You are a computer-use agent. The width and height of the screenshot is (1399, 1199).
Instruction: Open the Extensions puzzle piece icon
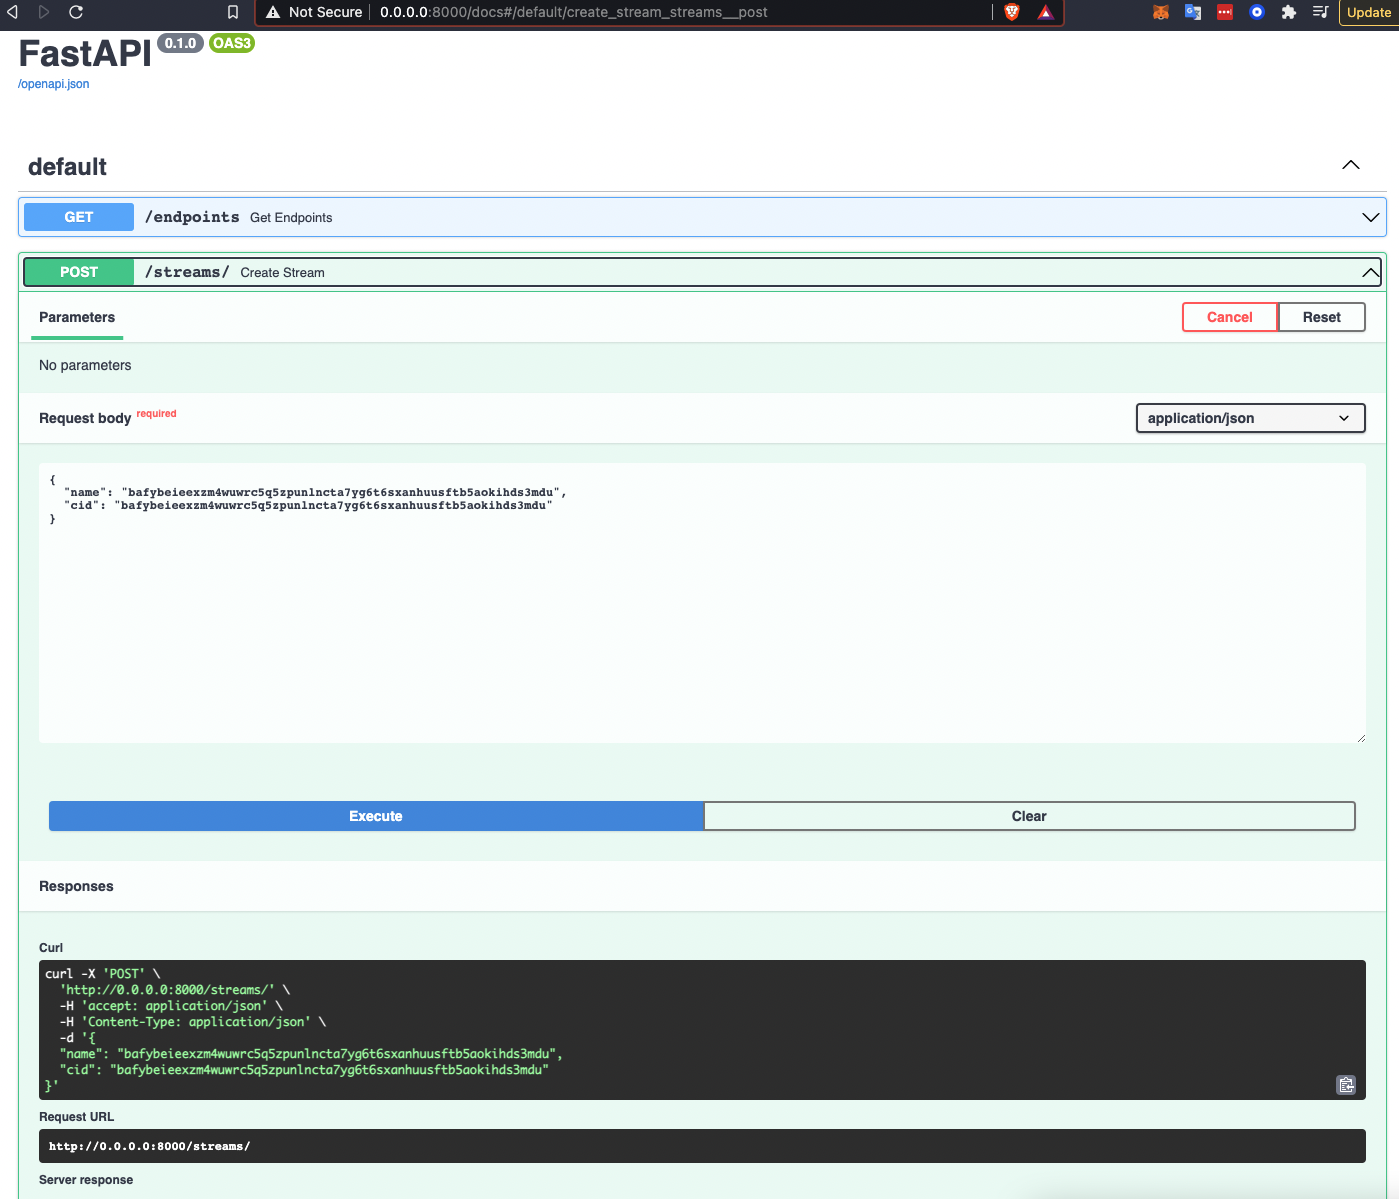1289,12
